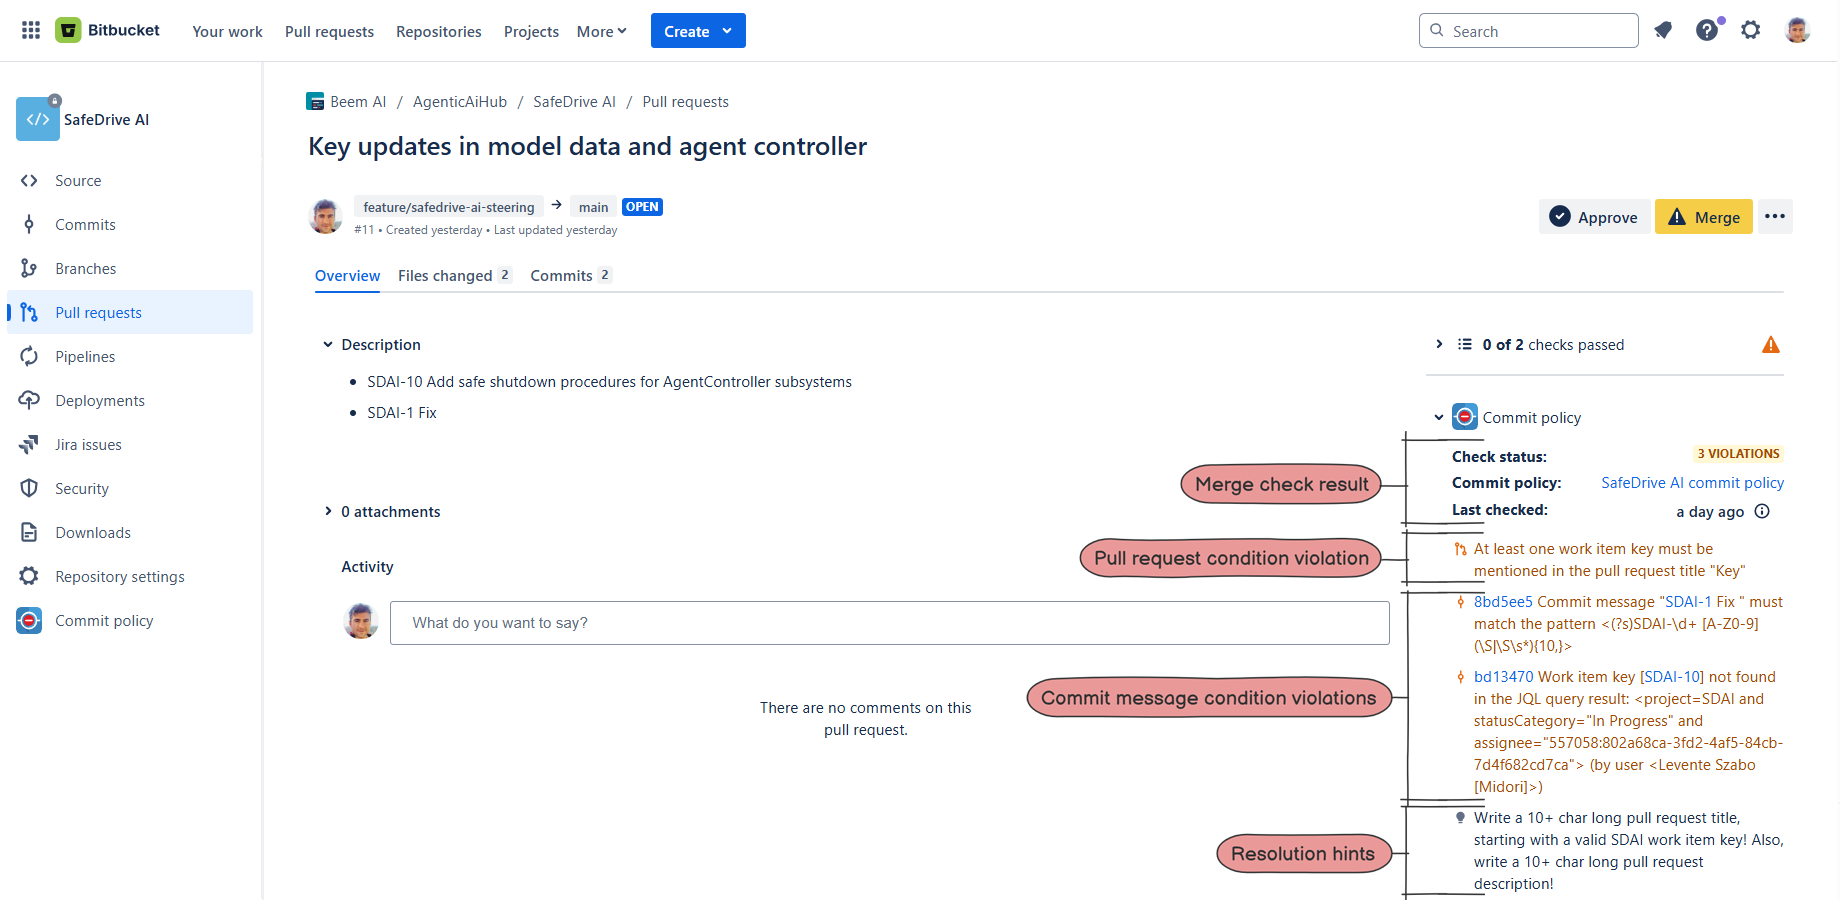The image size is (1840, 900).
Task: Click the commenter avatar beside comment box
Action: tap(361, 621)
